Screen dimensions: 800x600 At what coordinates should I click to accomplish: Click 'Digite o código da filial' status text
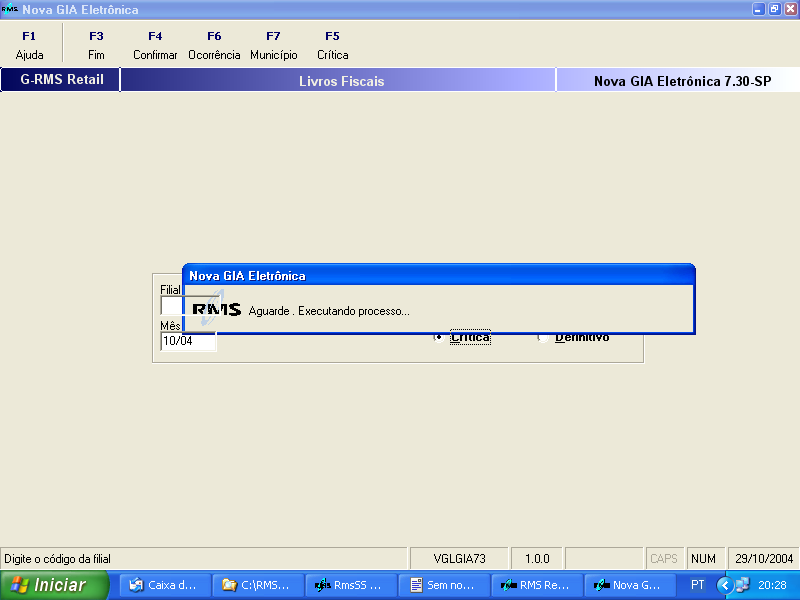point(57,559)
